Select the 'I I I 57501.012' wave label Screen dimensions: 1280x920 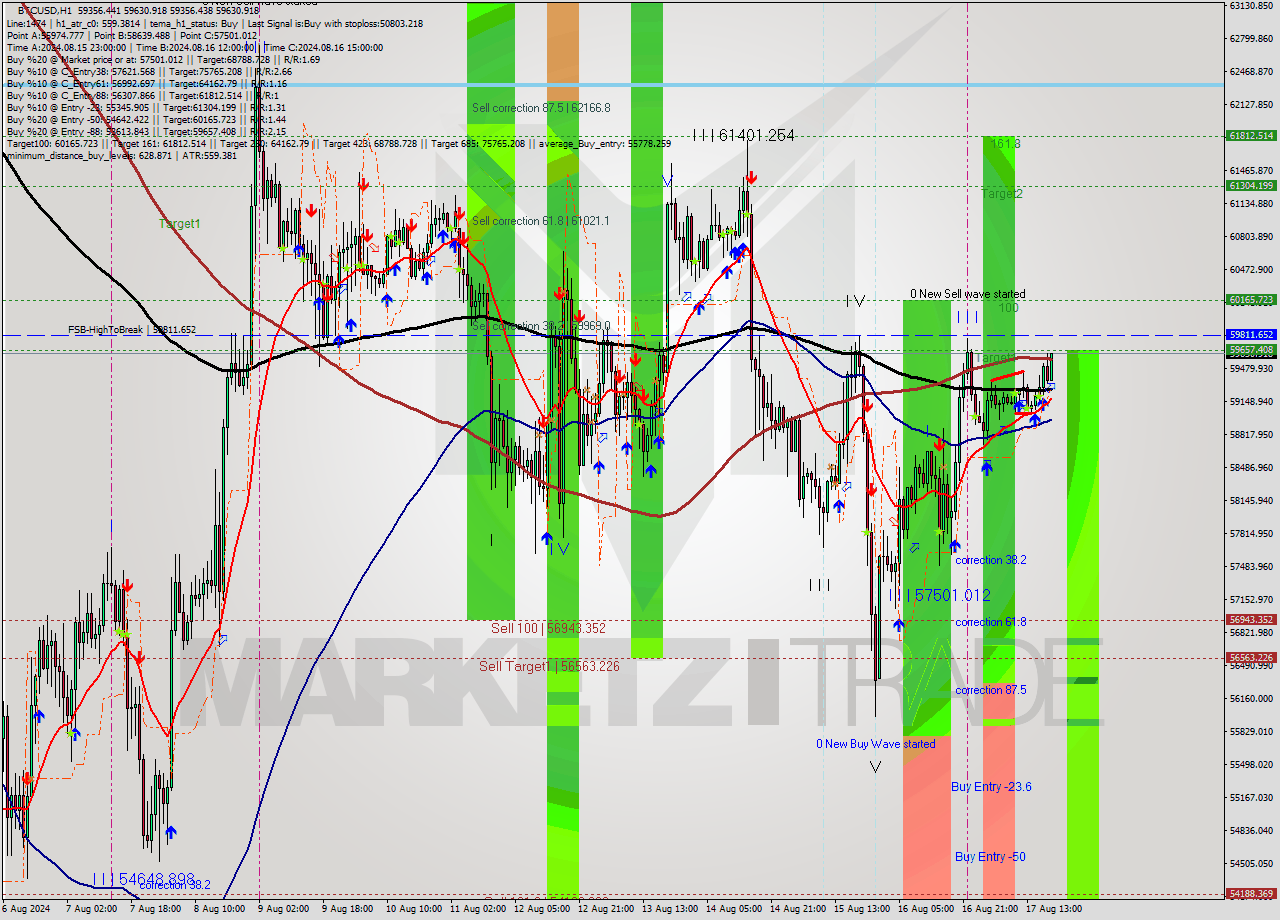pos(940,595)
